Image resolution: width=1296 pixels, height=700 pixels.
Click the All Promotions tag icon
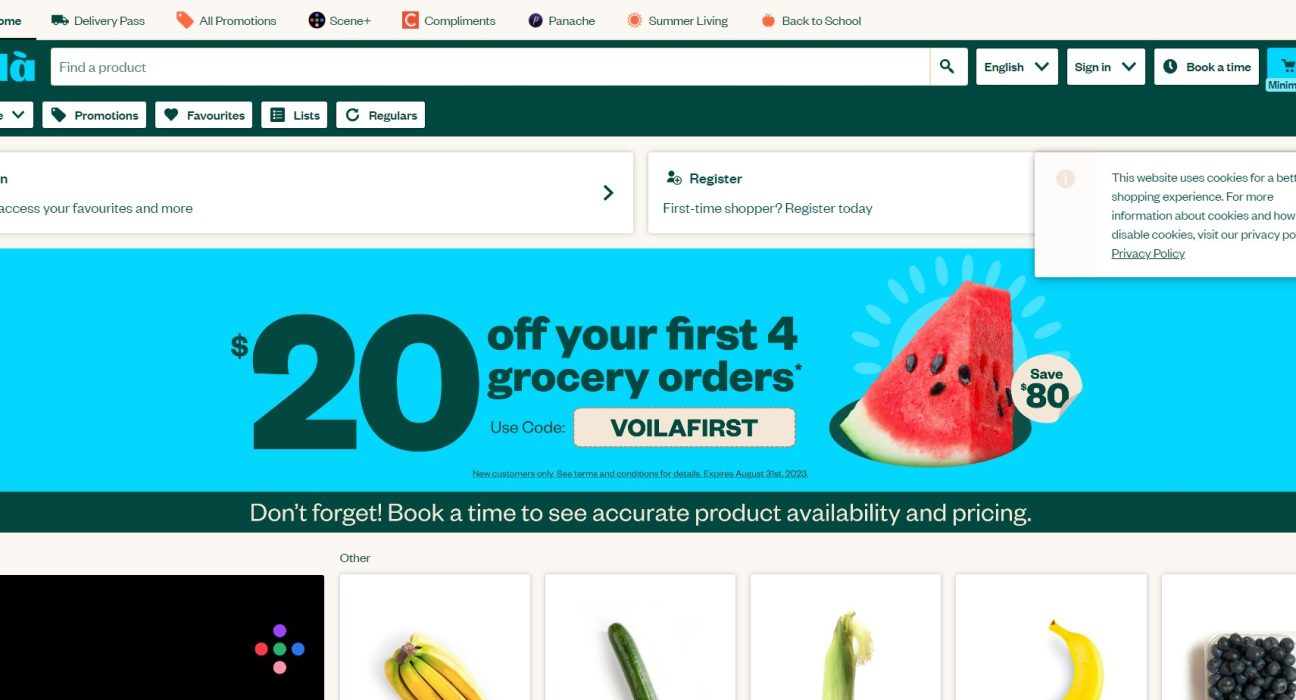point(185,20)
